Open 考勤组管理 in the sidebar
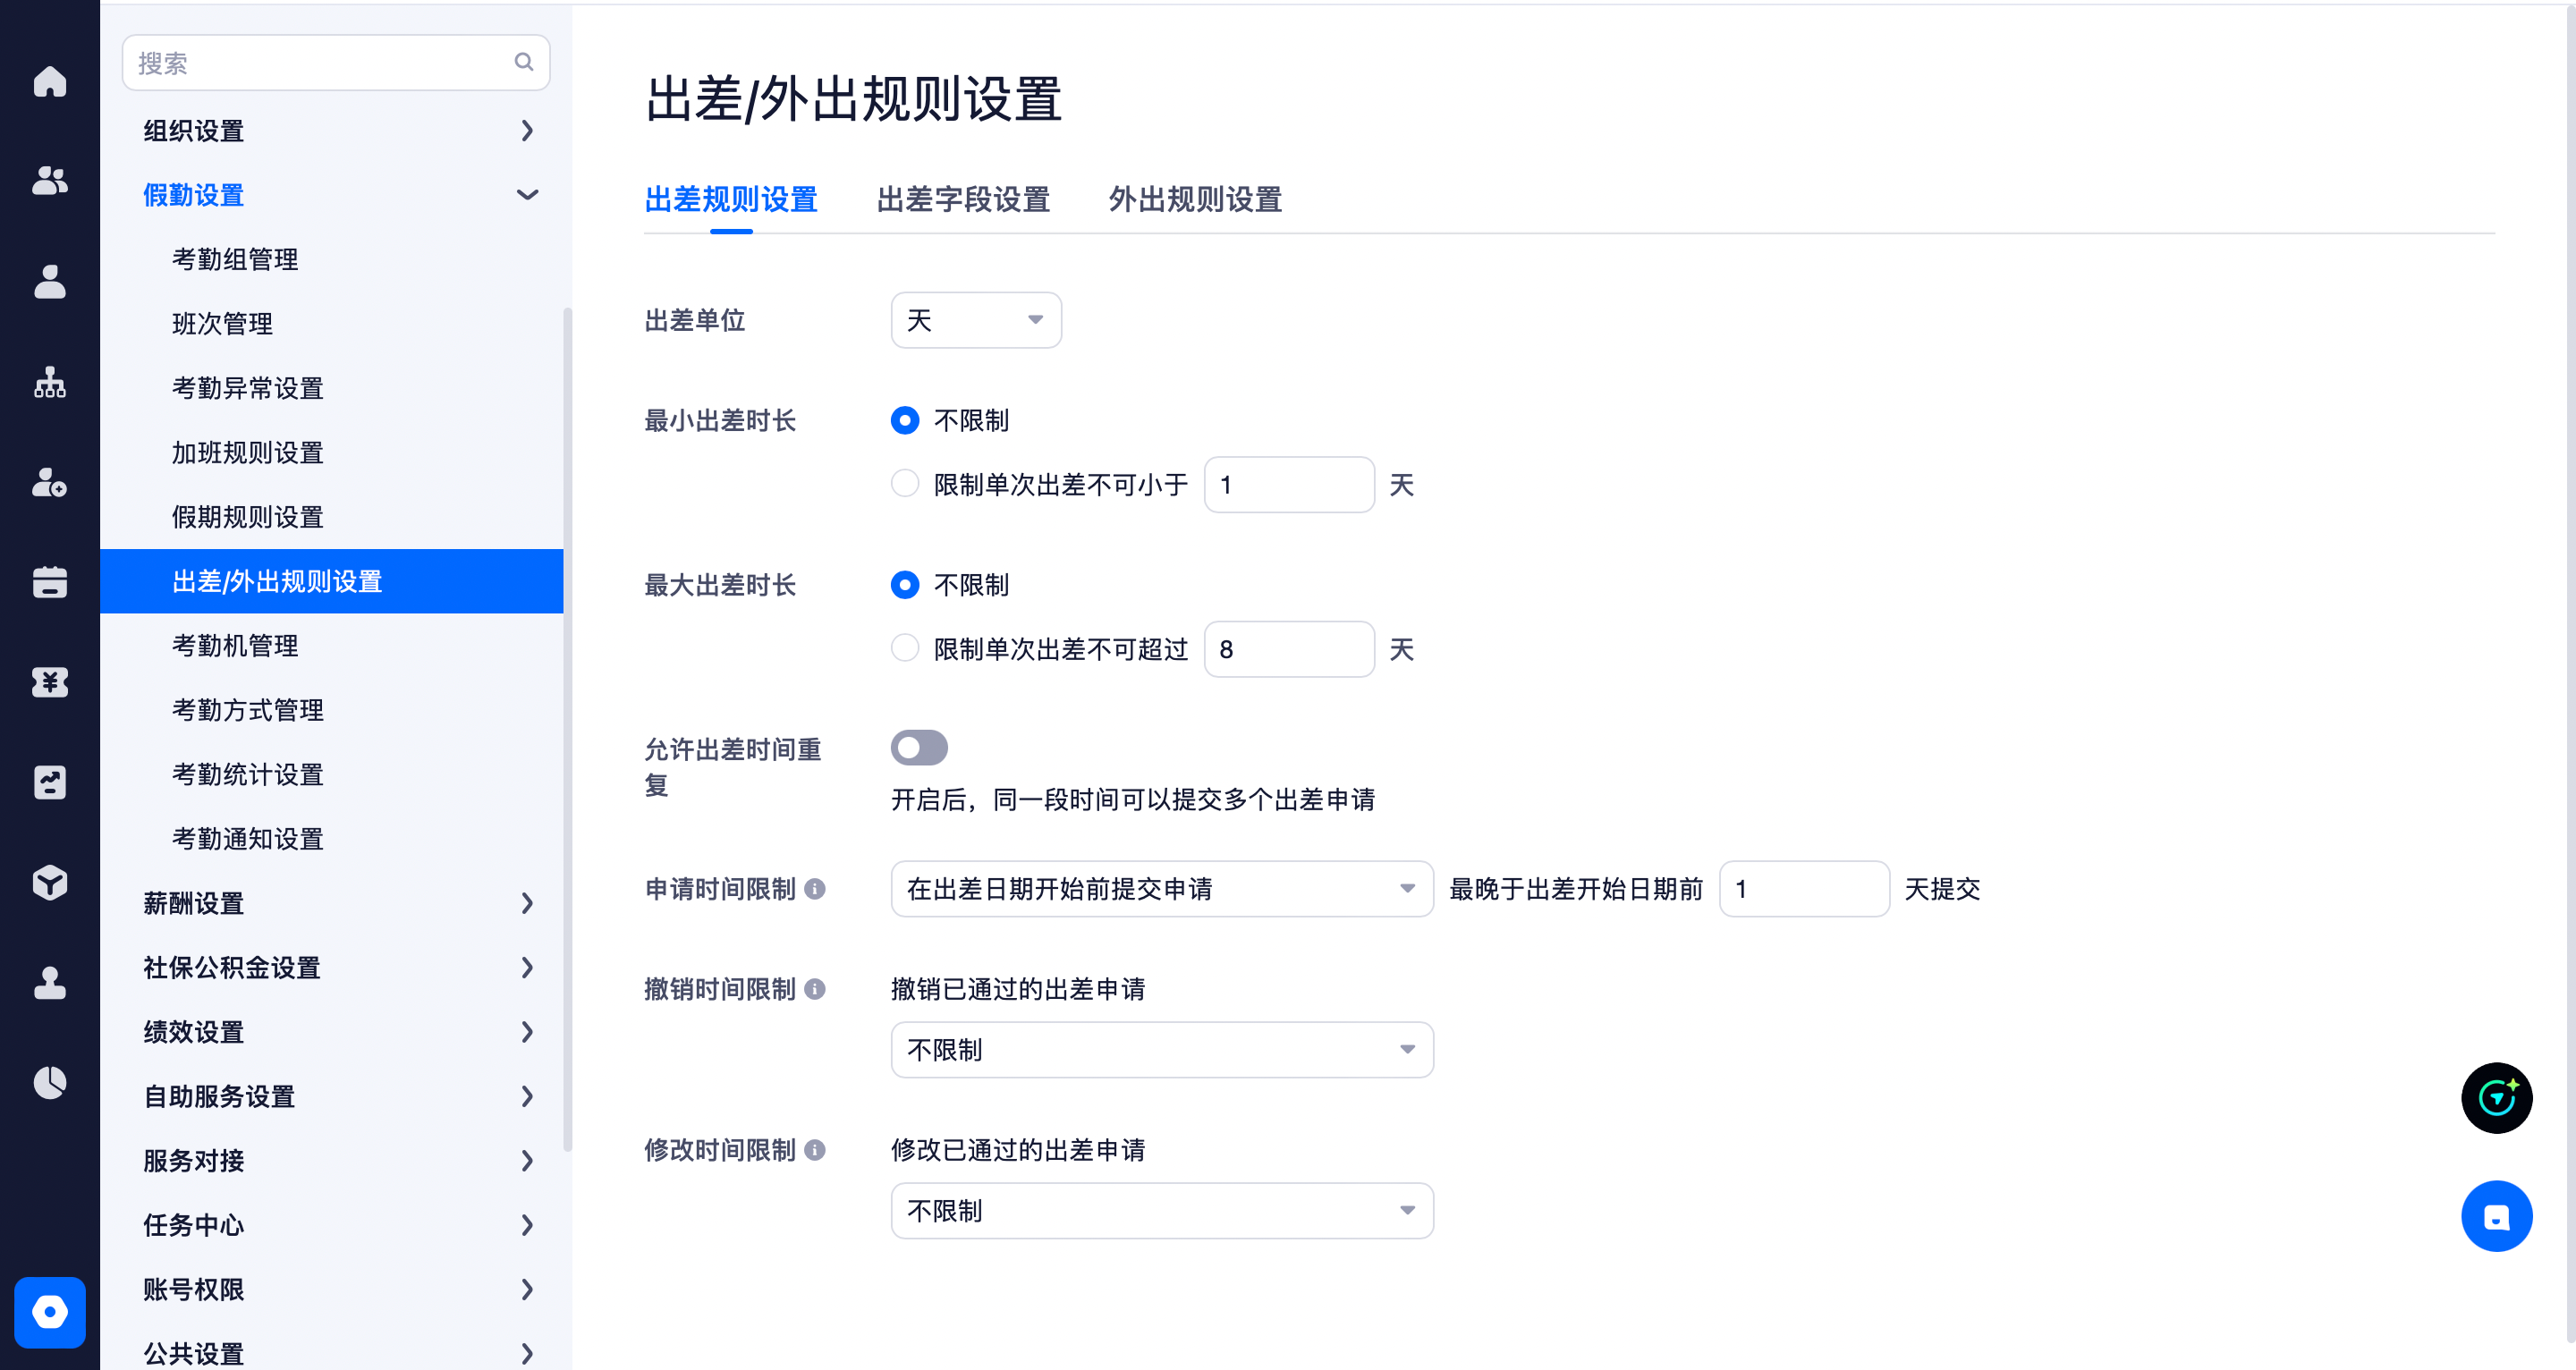Screen dimensions: 2576x1370 pyautogui.click(x=235, y=259)
